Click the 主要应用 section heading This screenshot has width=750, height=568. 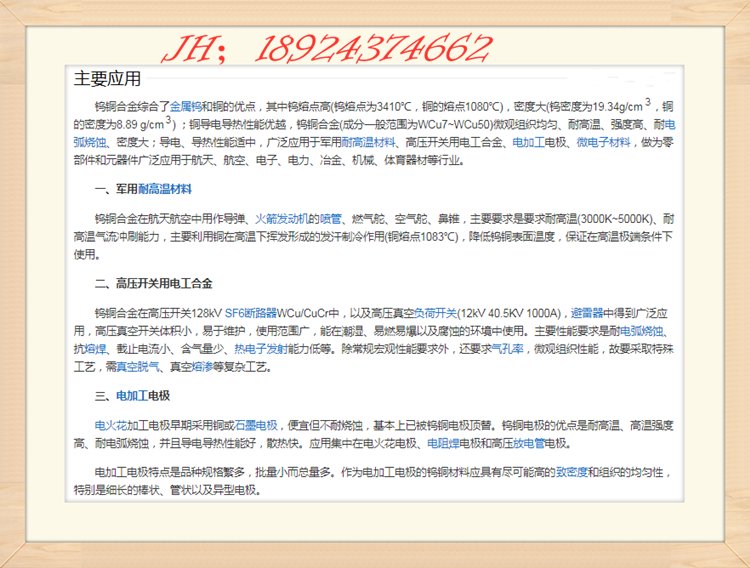[108, 79]
